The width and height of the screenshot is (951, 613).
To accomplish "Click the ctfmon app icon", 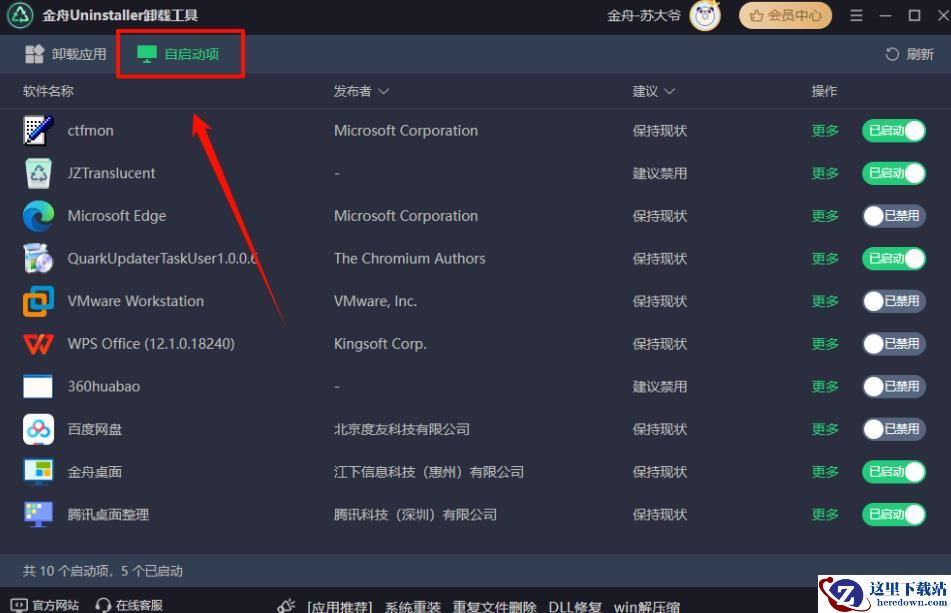I will [38, 130].
